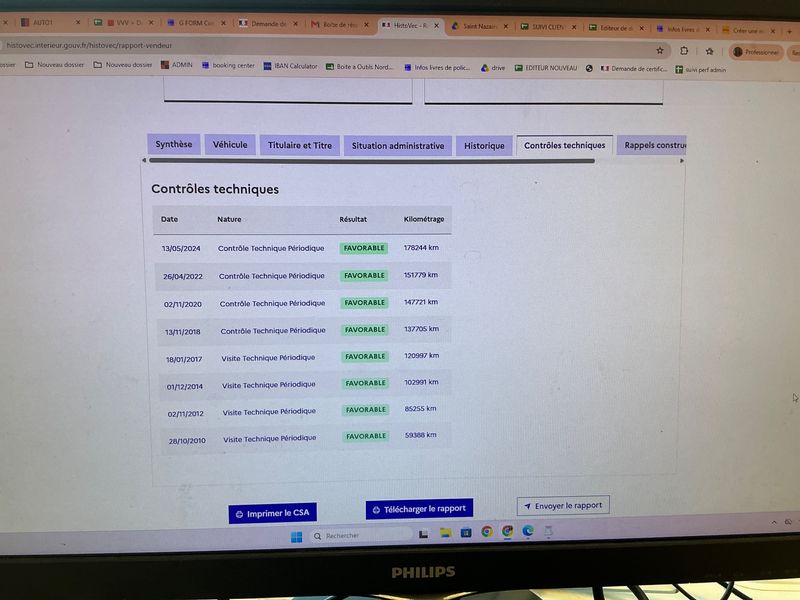Open the suivi perf admin bookmark
800x600 pixels.
[701, 69]
